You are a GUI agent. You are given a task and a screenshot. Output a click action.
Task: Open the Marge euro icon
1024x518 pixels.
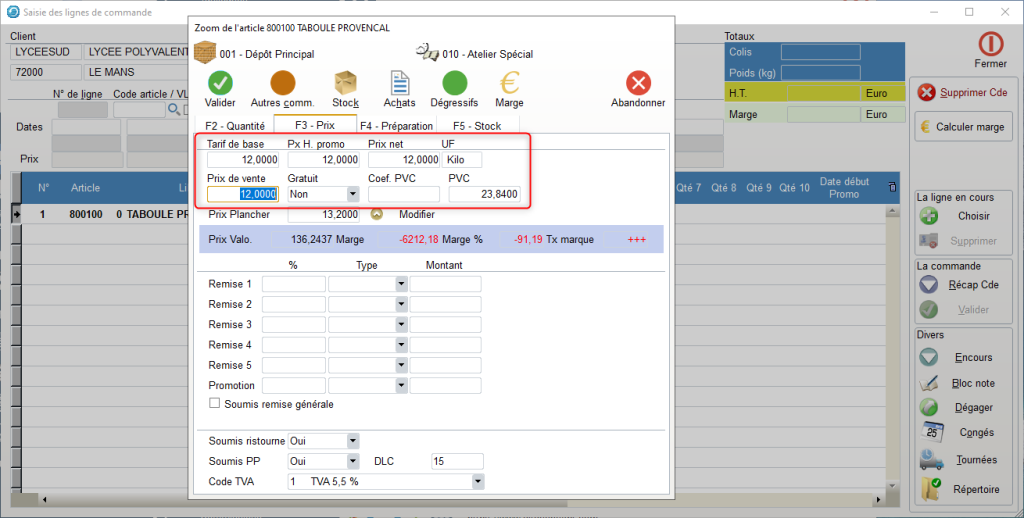(x=509, y=82)
